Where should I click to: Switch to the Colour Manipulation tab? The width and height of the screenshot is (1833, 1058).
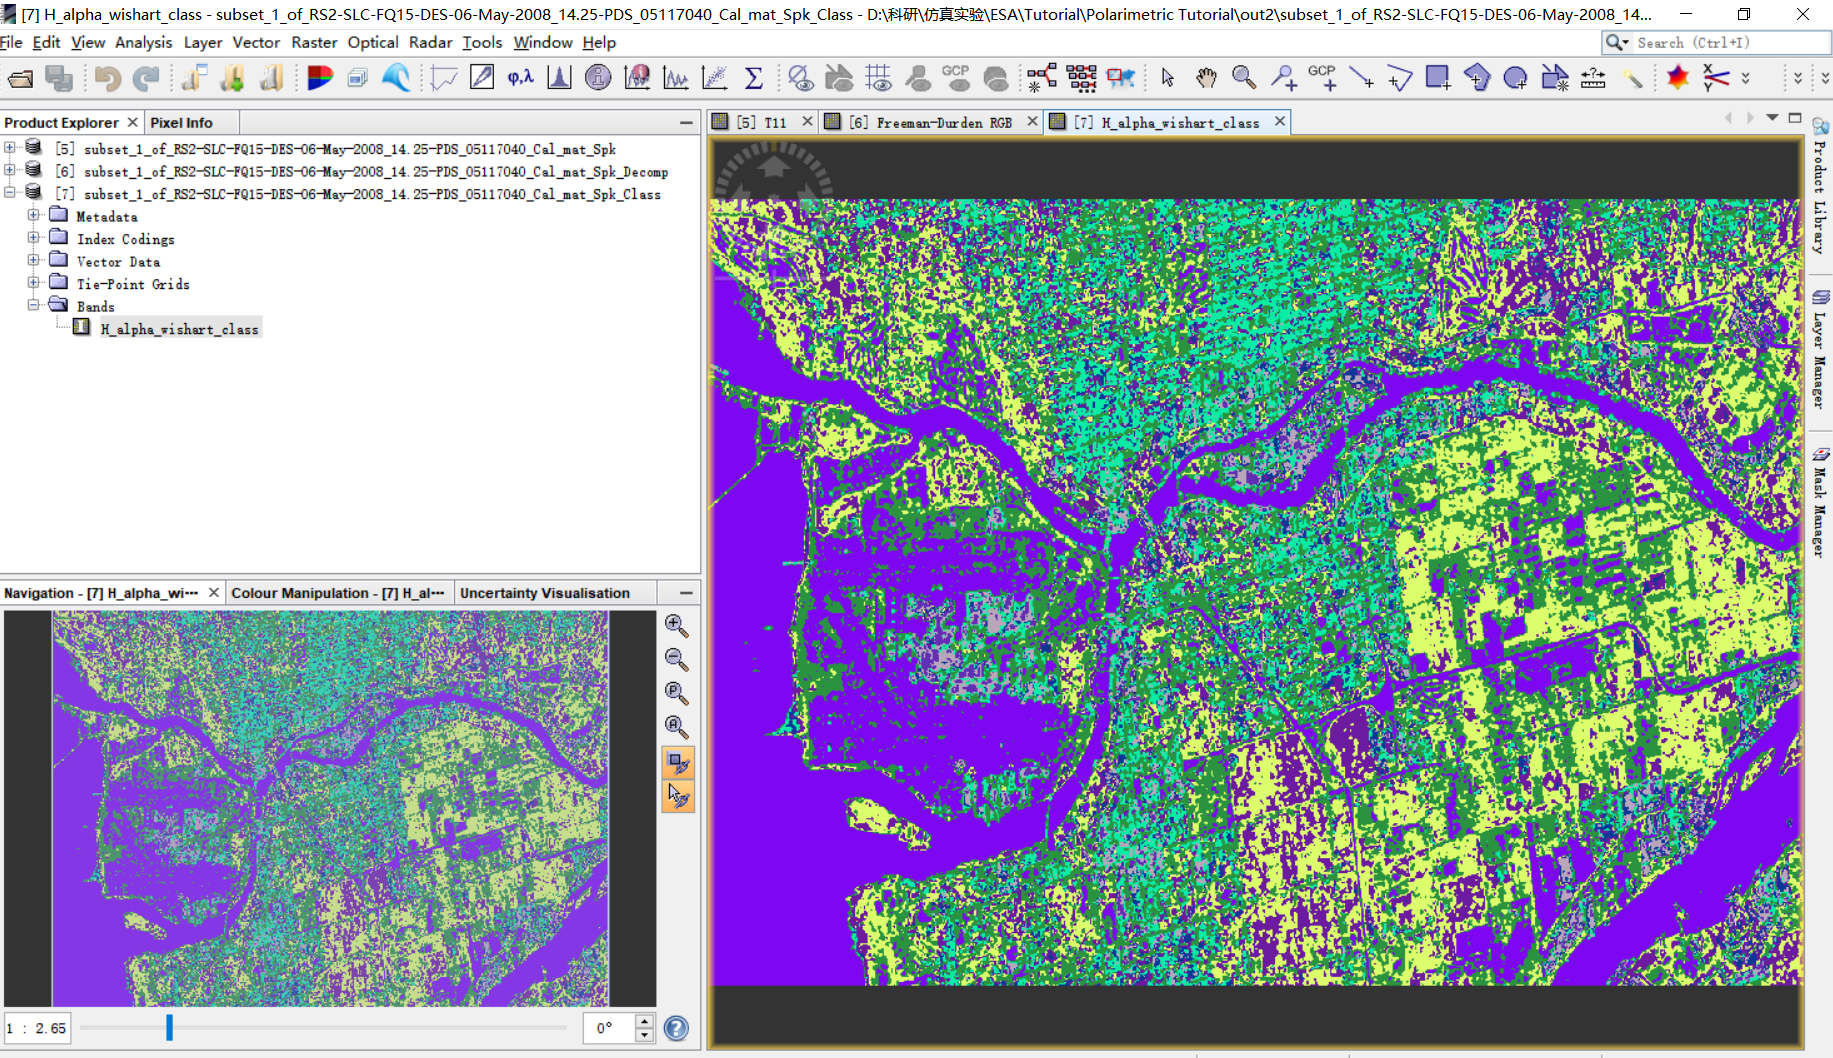338,593
